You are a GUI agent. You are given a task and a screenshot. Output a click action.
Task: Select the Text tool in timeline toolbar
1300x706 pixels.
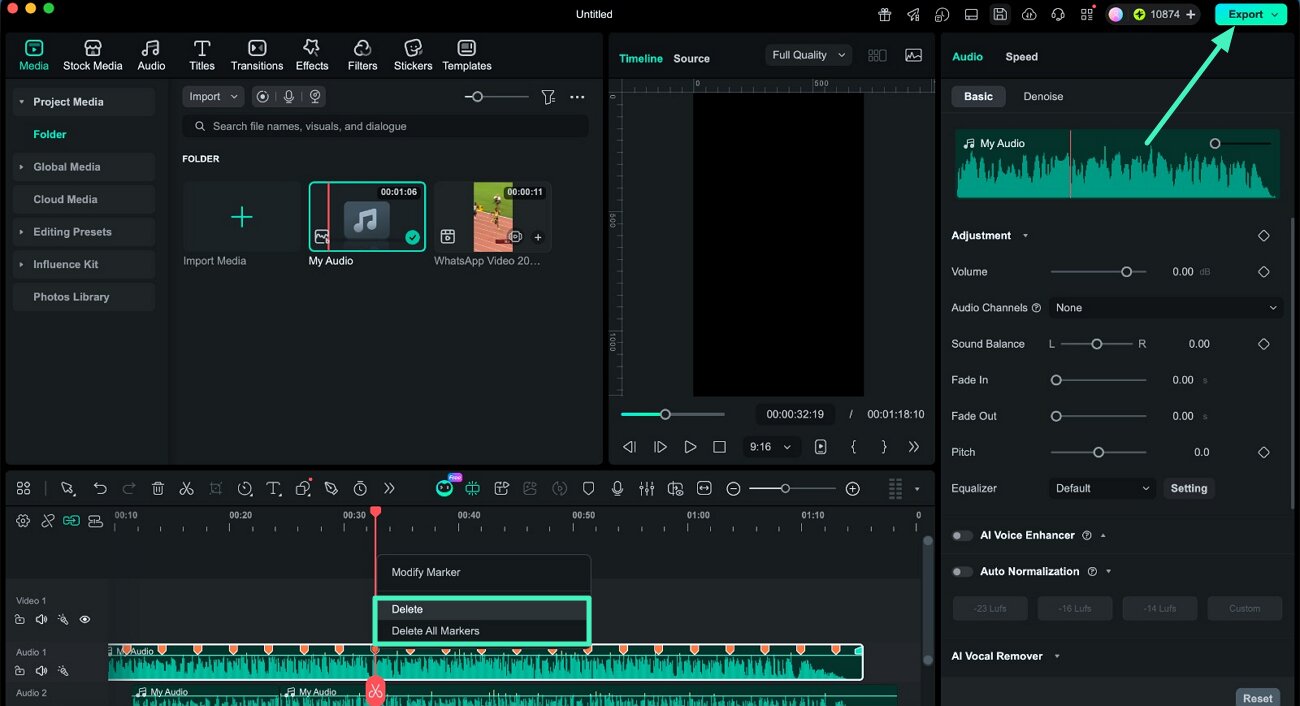[273, 488]
